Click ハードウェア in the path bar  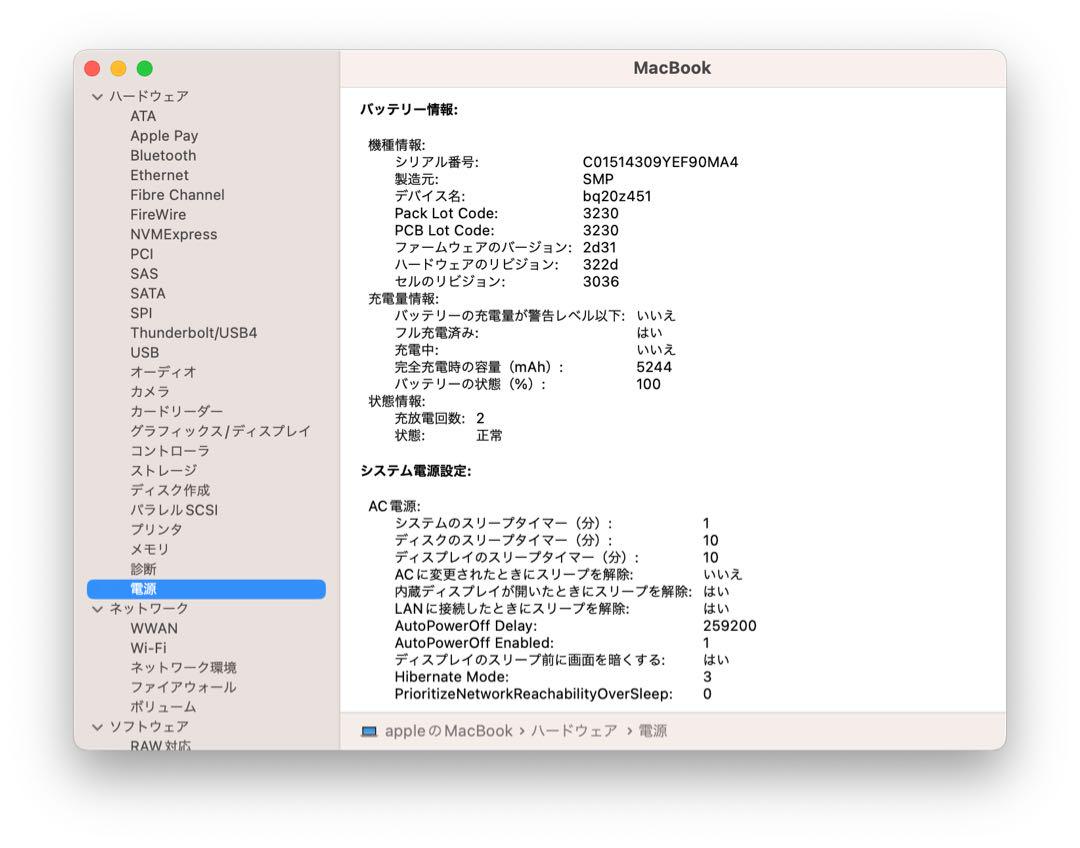[574, 731]
